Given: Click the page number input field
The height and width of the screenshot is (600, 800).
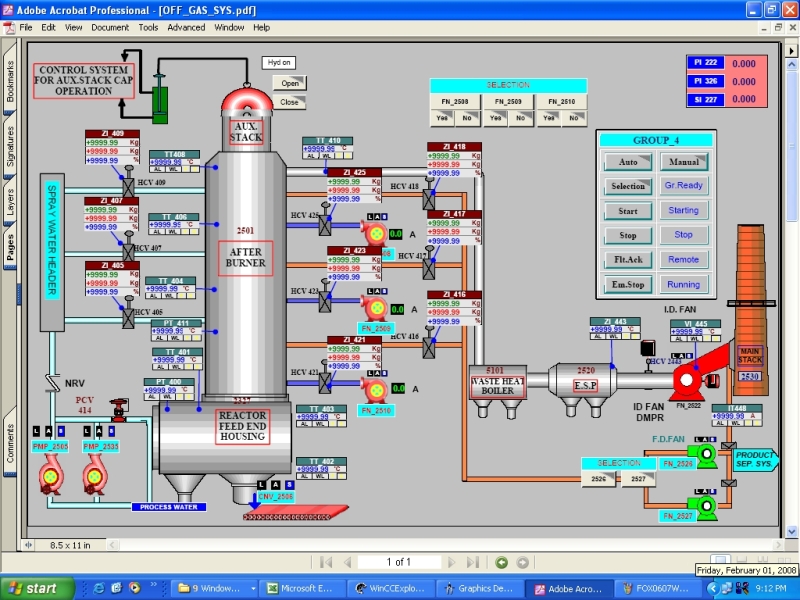Looking at the screenshot, I should 399,562.
